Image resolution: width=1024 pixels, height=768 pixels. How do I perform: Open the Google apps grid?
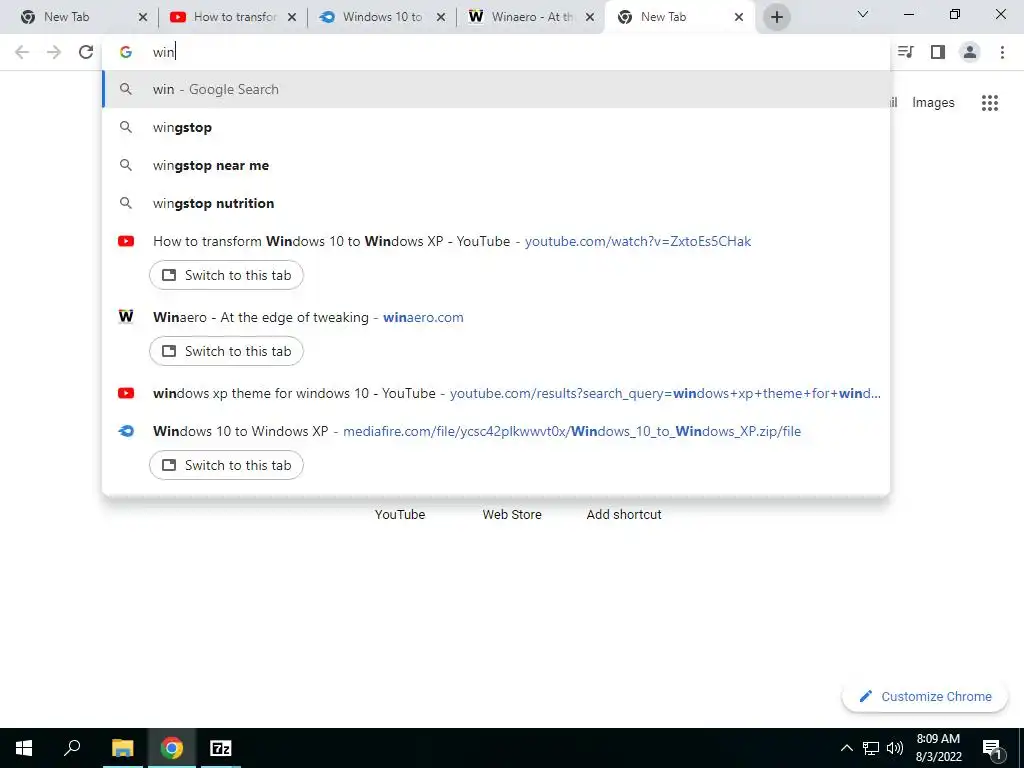[990, 103]
